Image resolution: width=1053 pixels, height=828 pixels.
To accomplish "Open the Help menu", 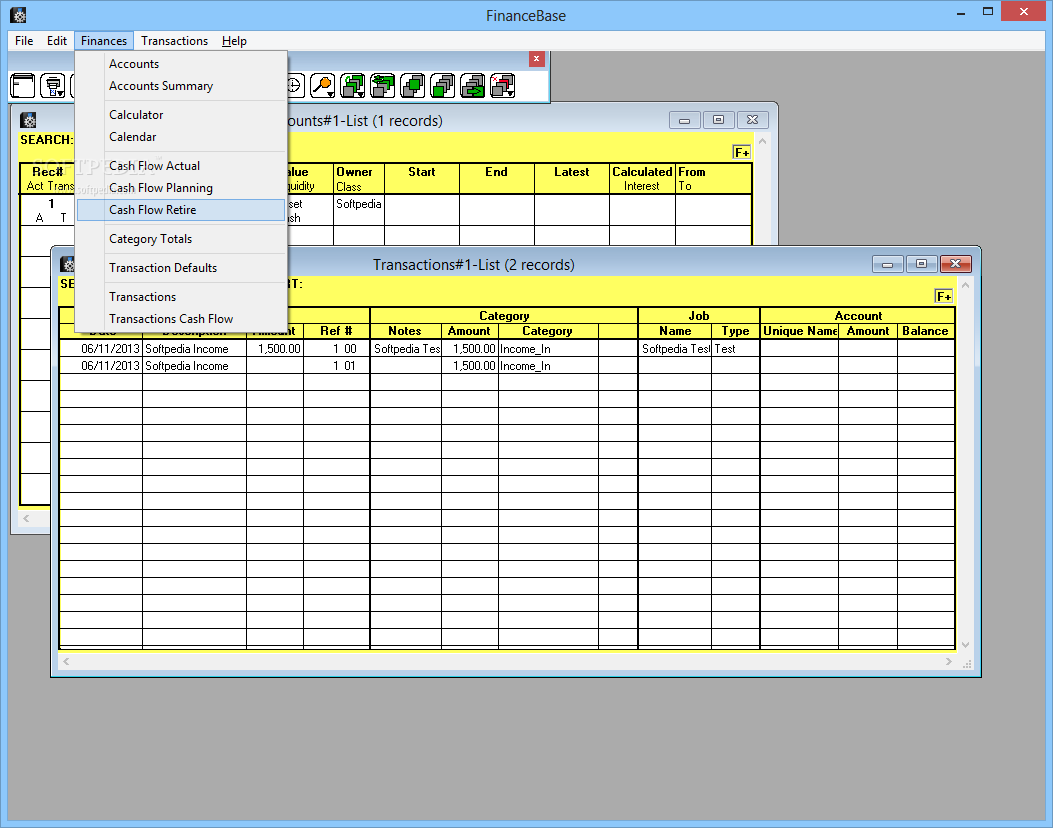I will coord(234,41).
